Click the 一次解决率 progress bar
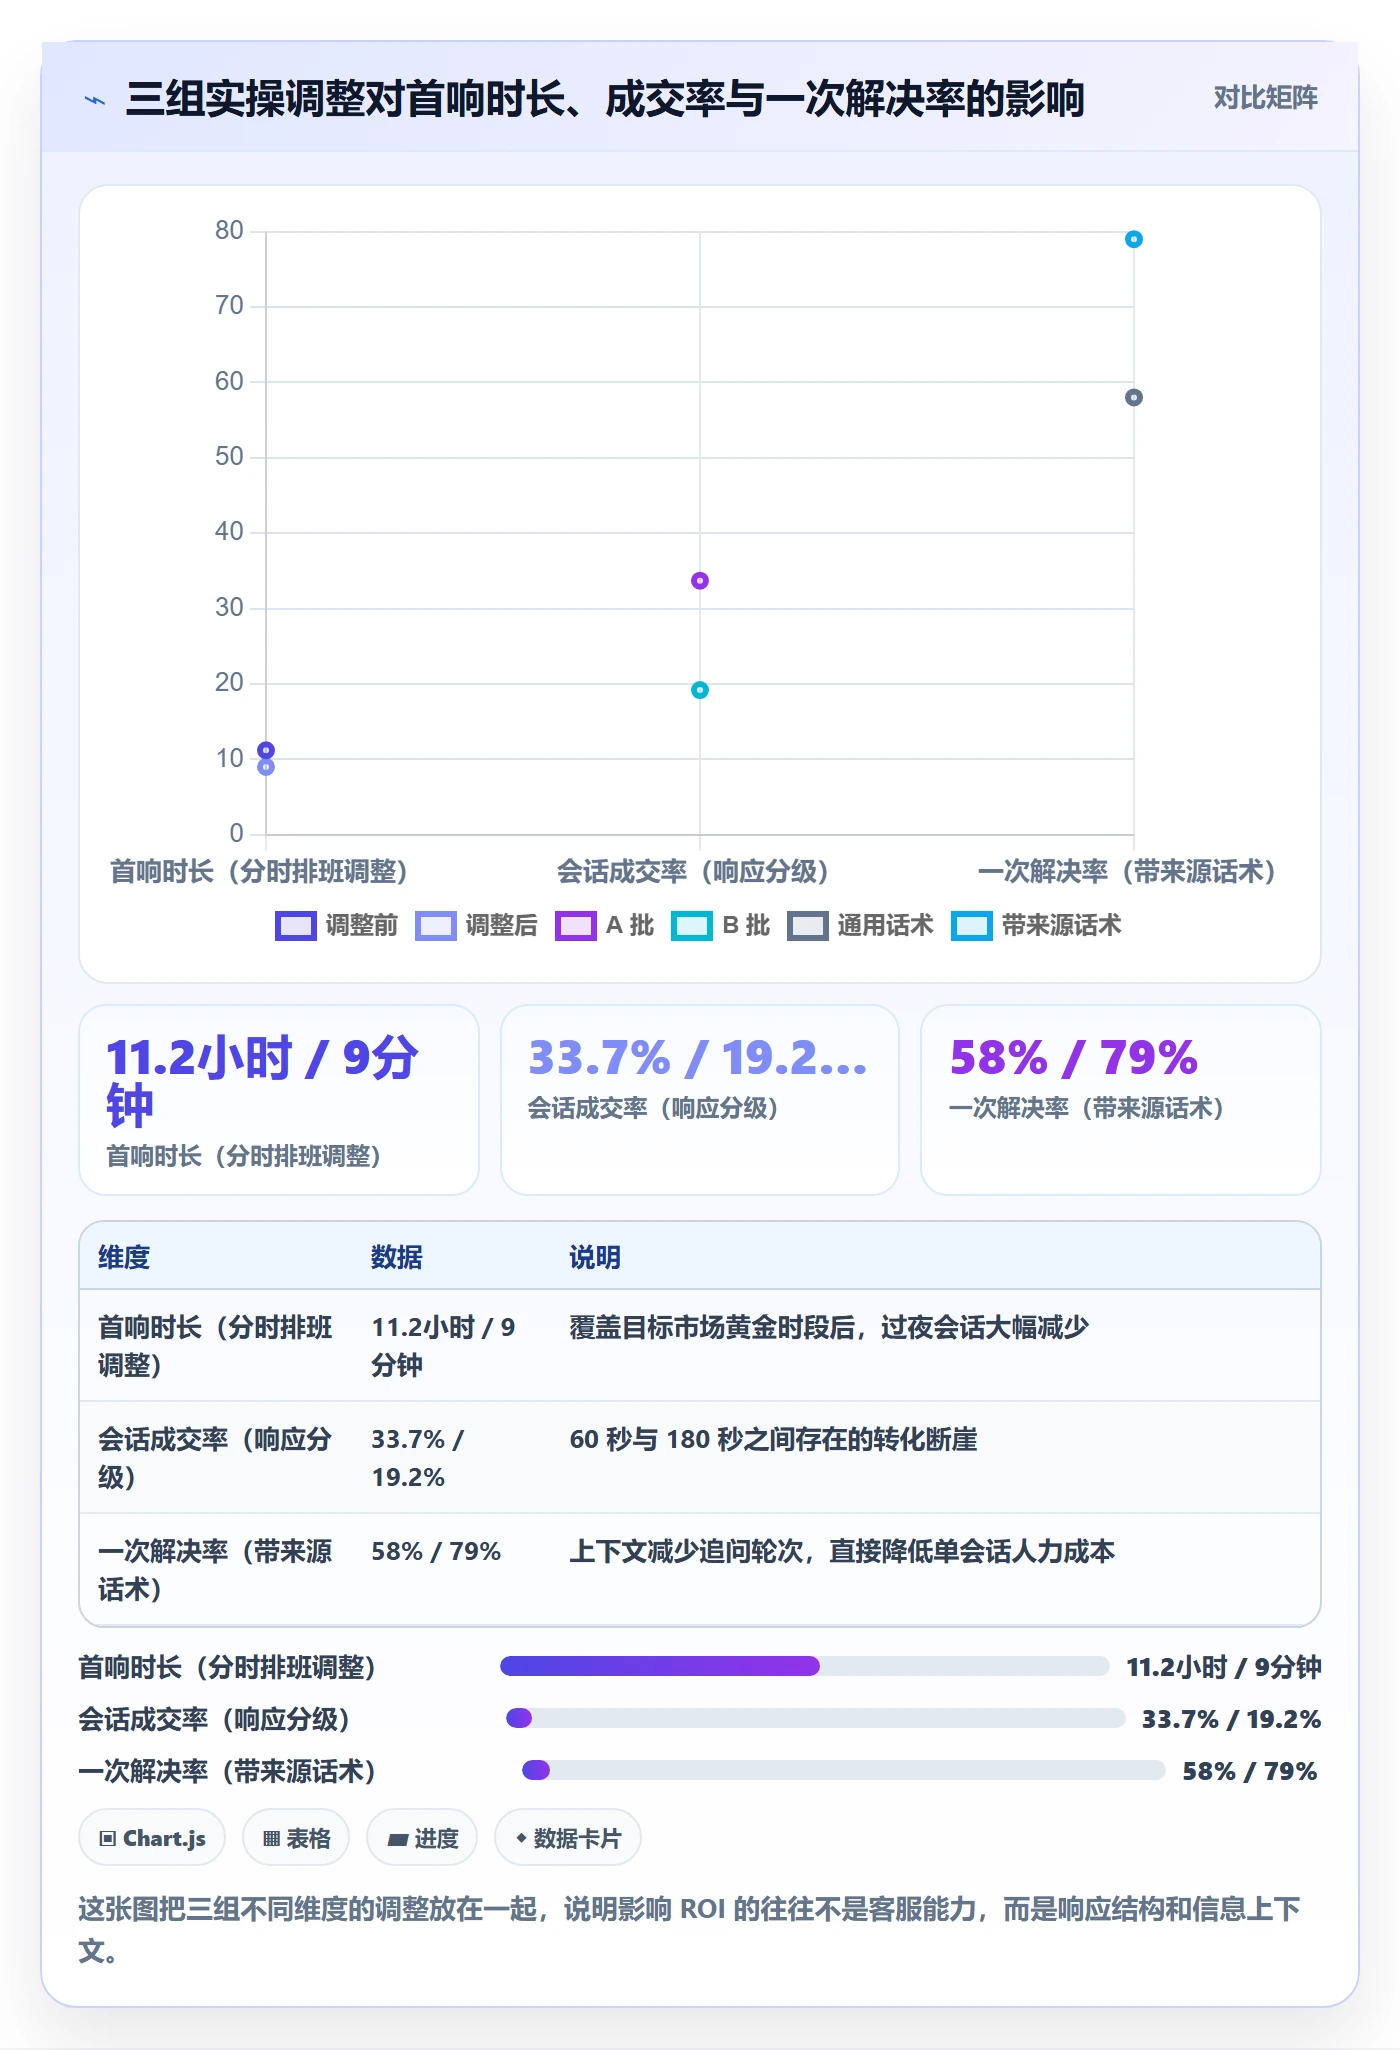This screenshot has height=2050, width=1400. (843, 1770)
